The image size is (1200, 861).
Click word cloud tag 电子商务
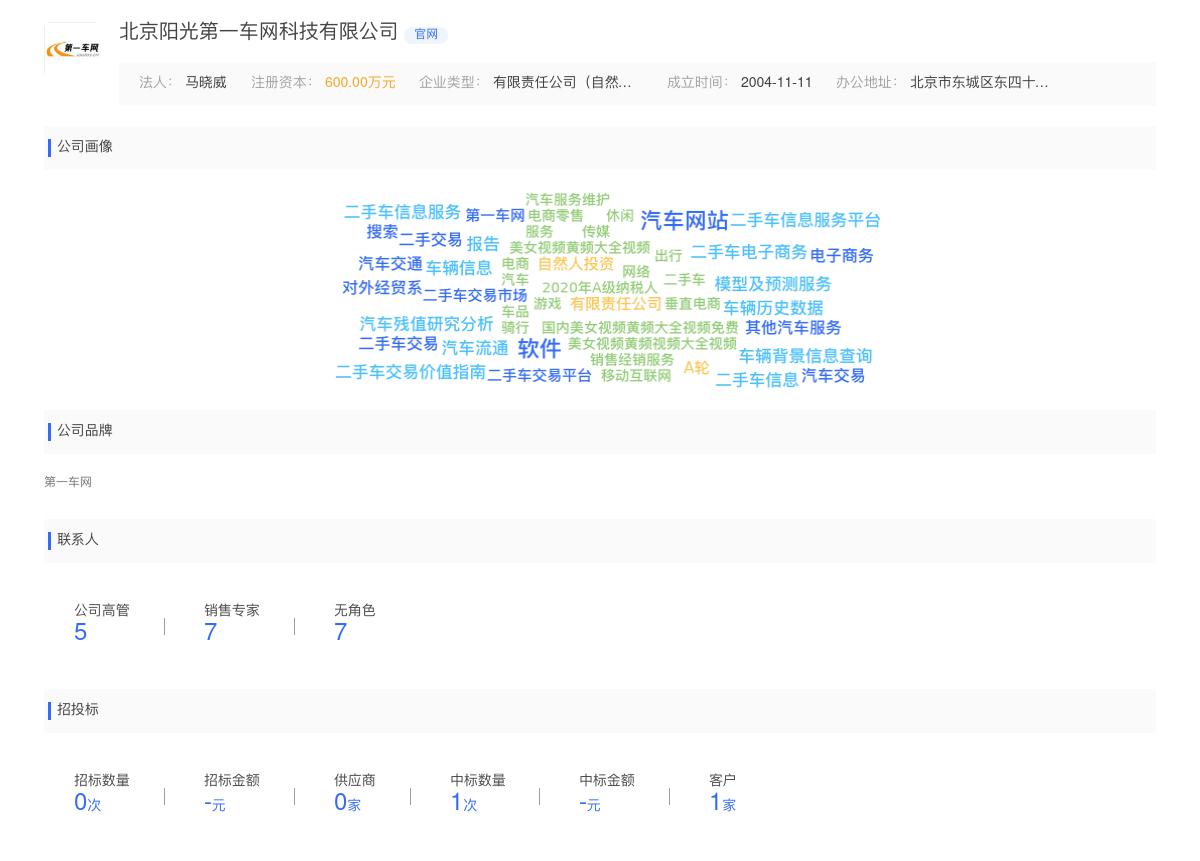tap(842, 256)
